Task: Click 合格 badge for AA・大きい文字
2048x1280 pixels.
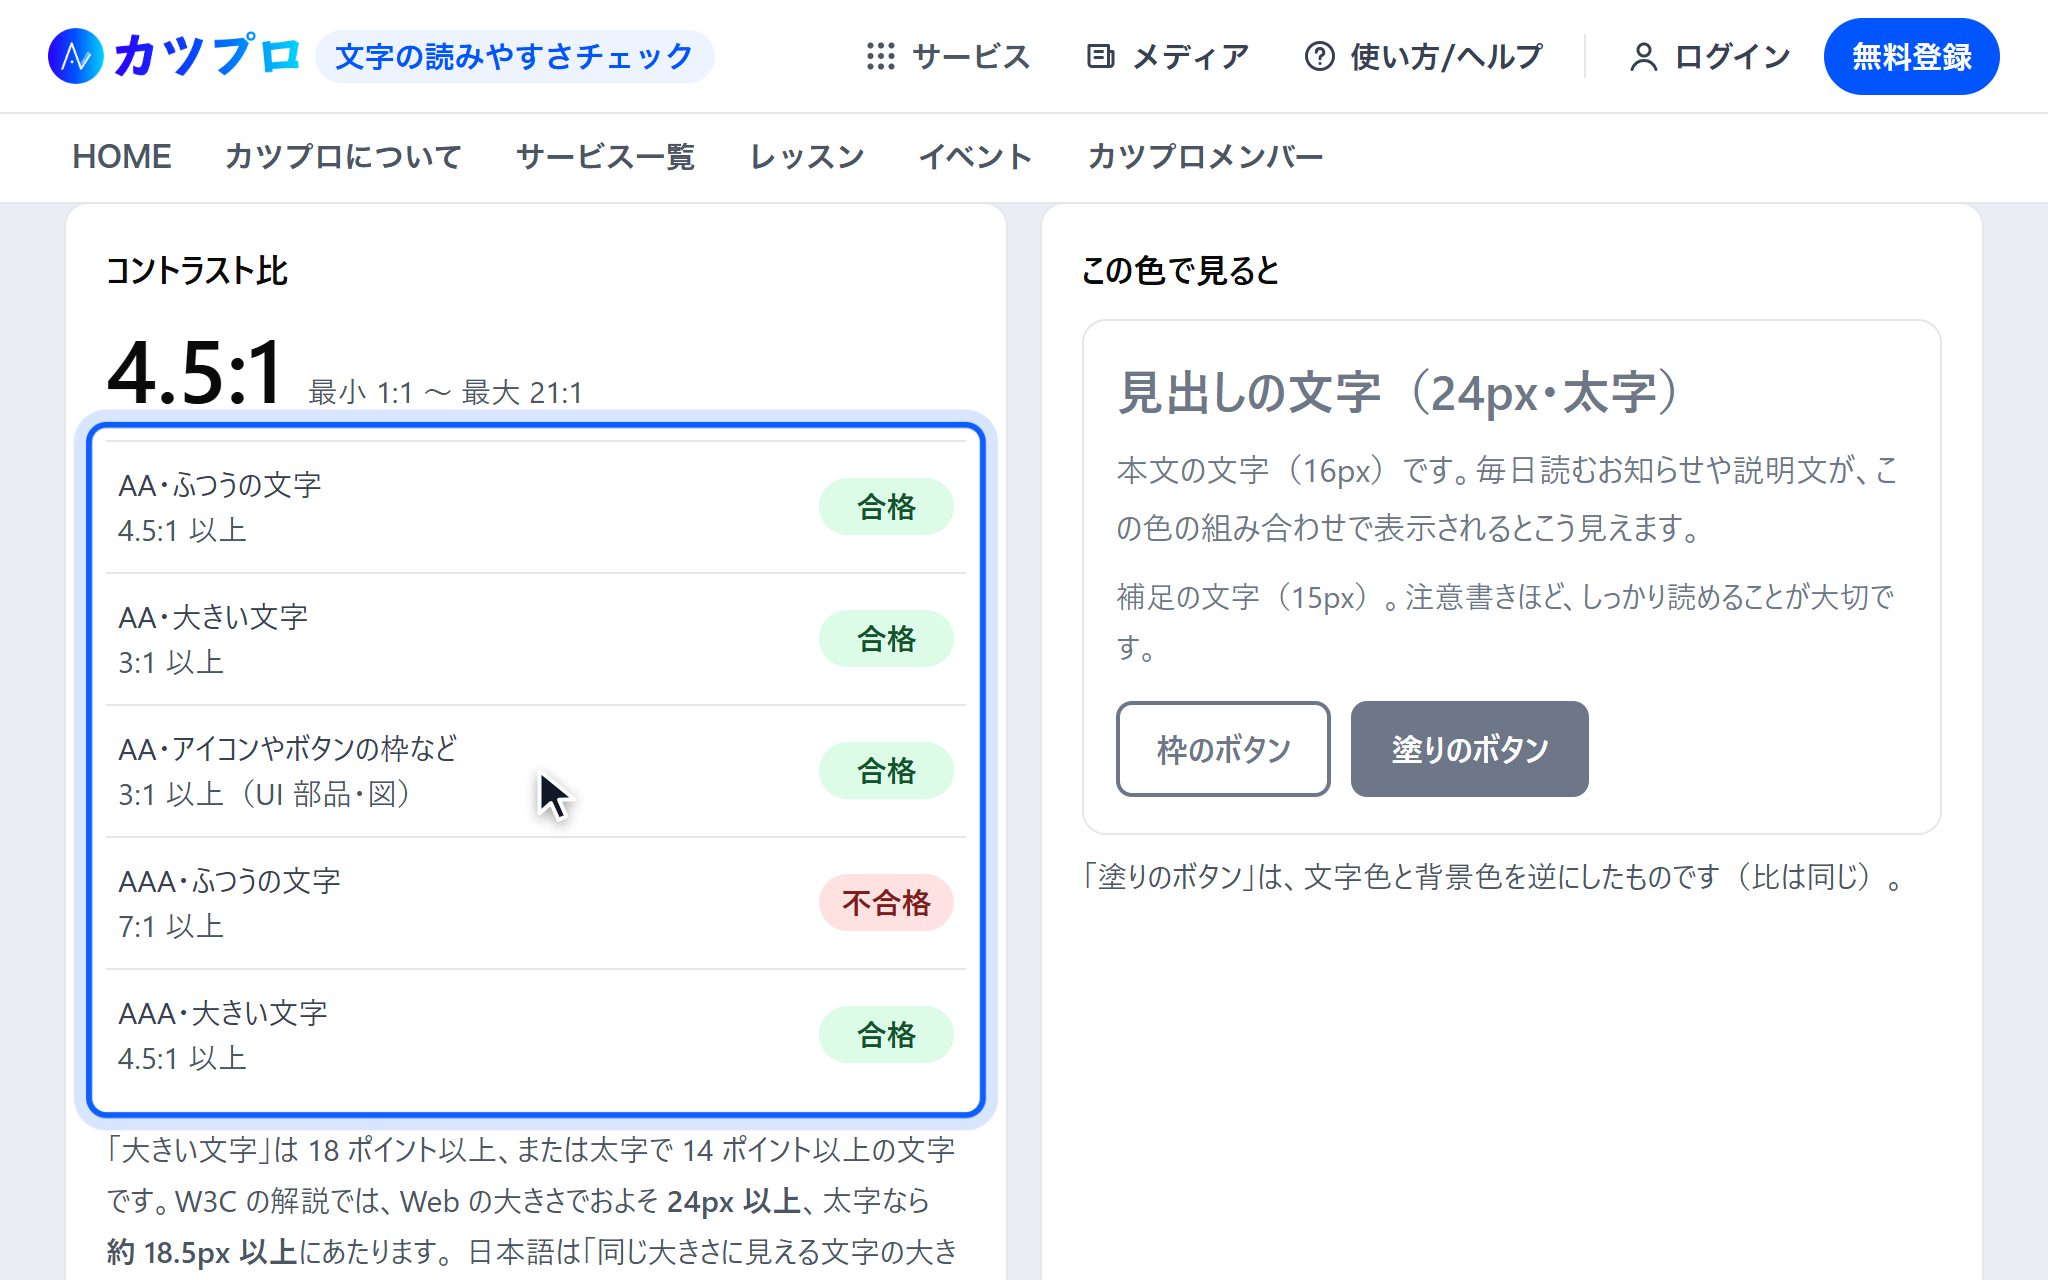Action: pyautogui.click(x=886, y=639)
